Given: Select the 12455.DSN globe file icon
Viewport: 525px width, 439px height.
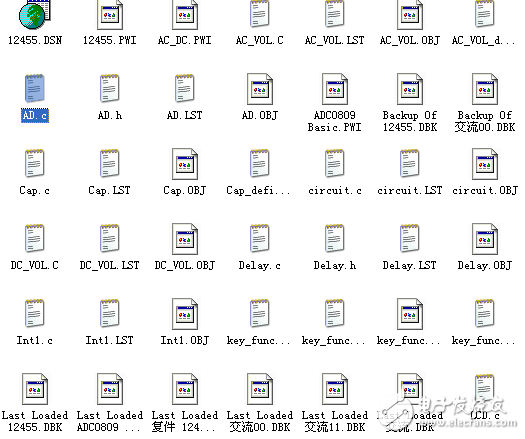Looking at the screenshot, I should click(x=34, y=14).
